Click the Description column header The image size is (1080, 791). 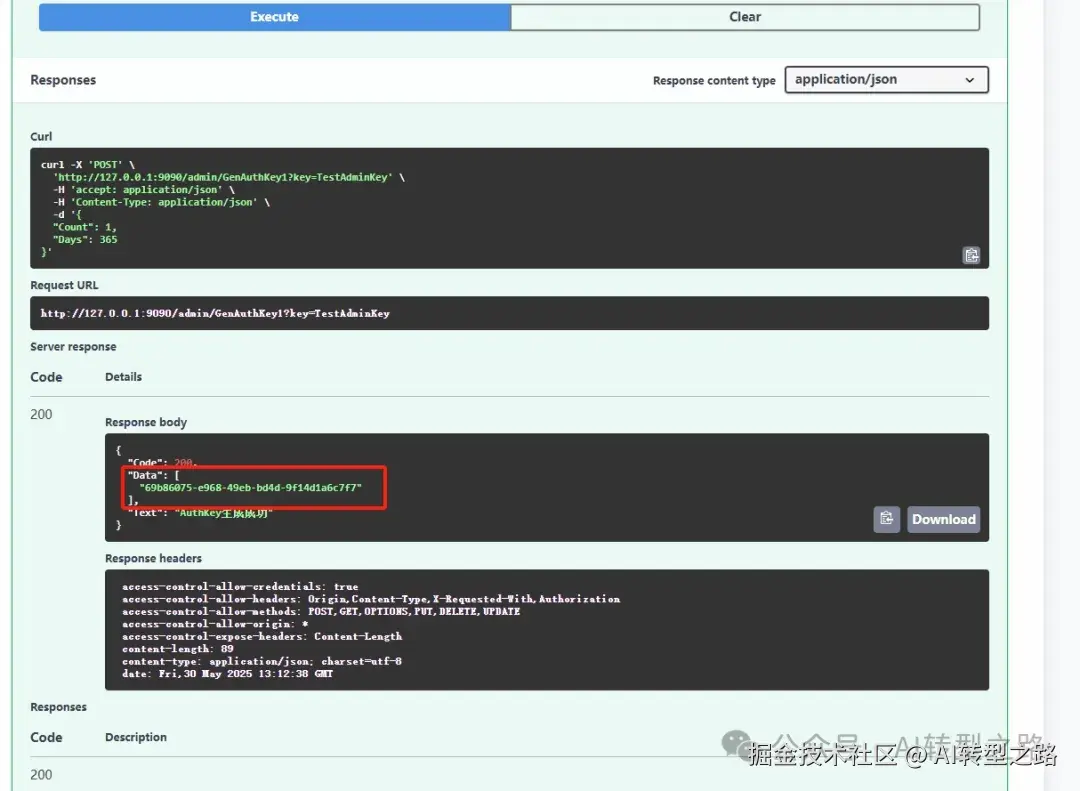coord(136,737)
